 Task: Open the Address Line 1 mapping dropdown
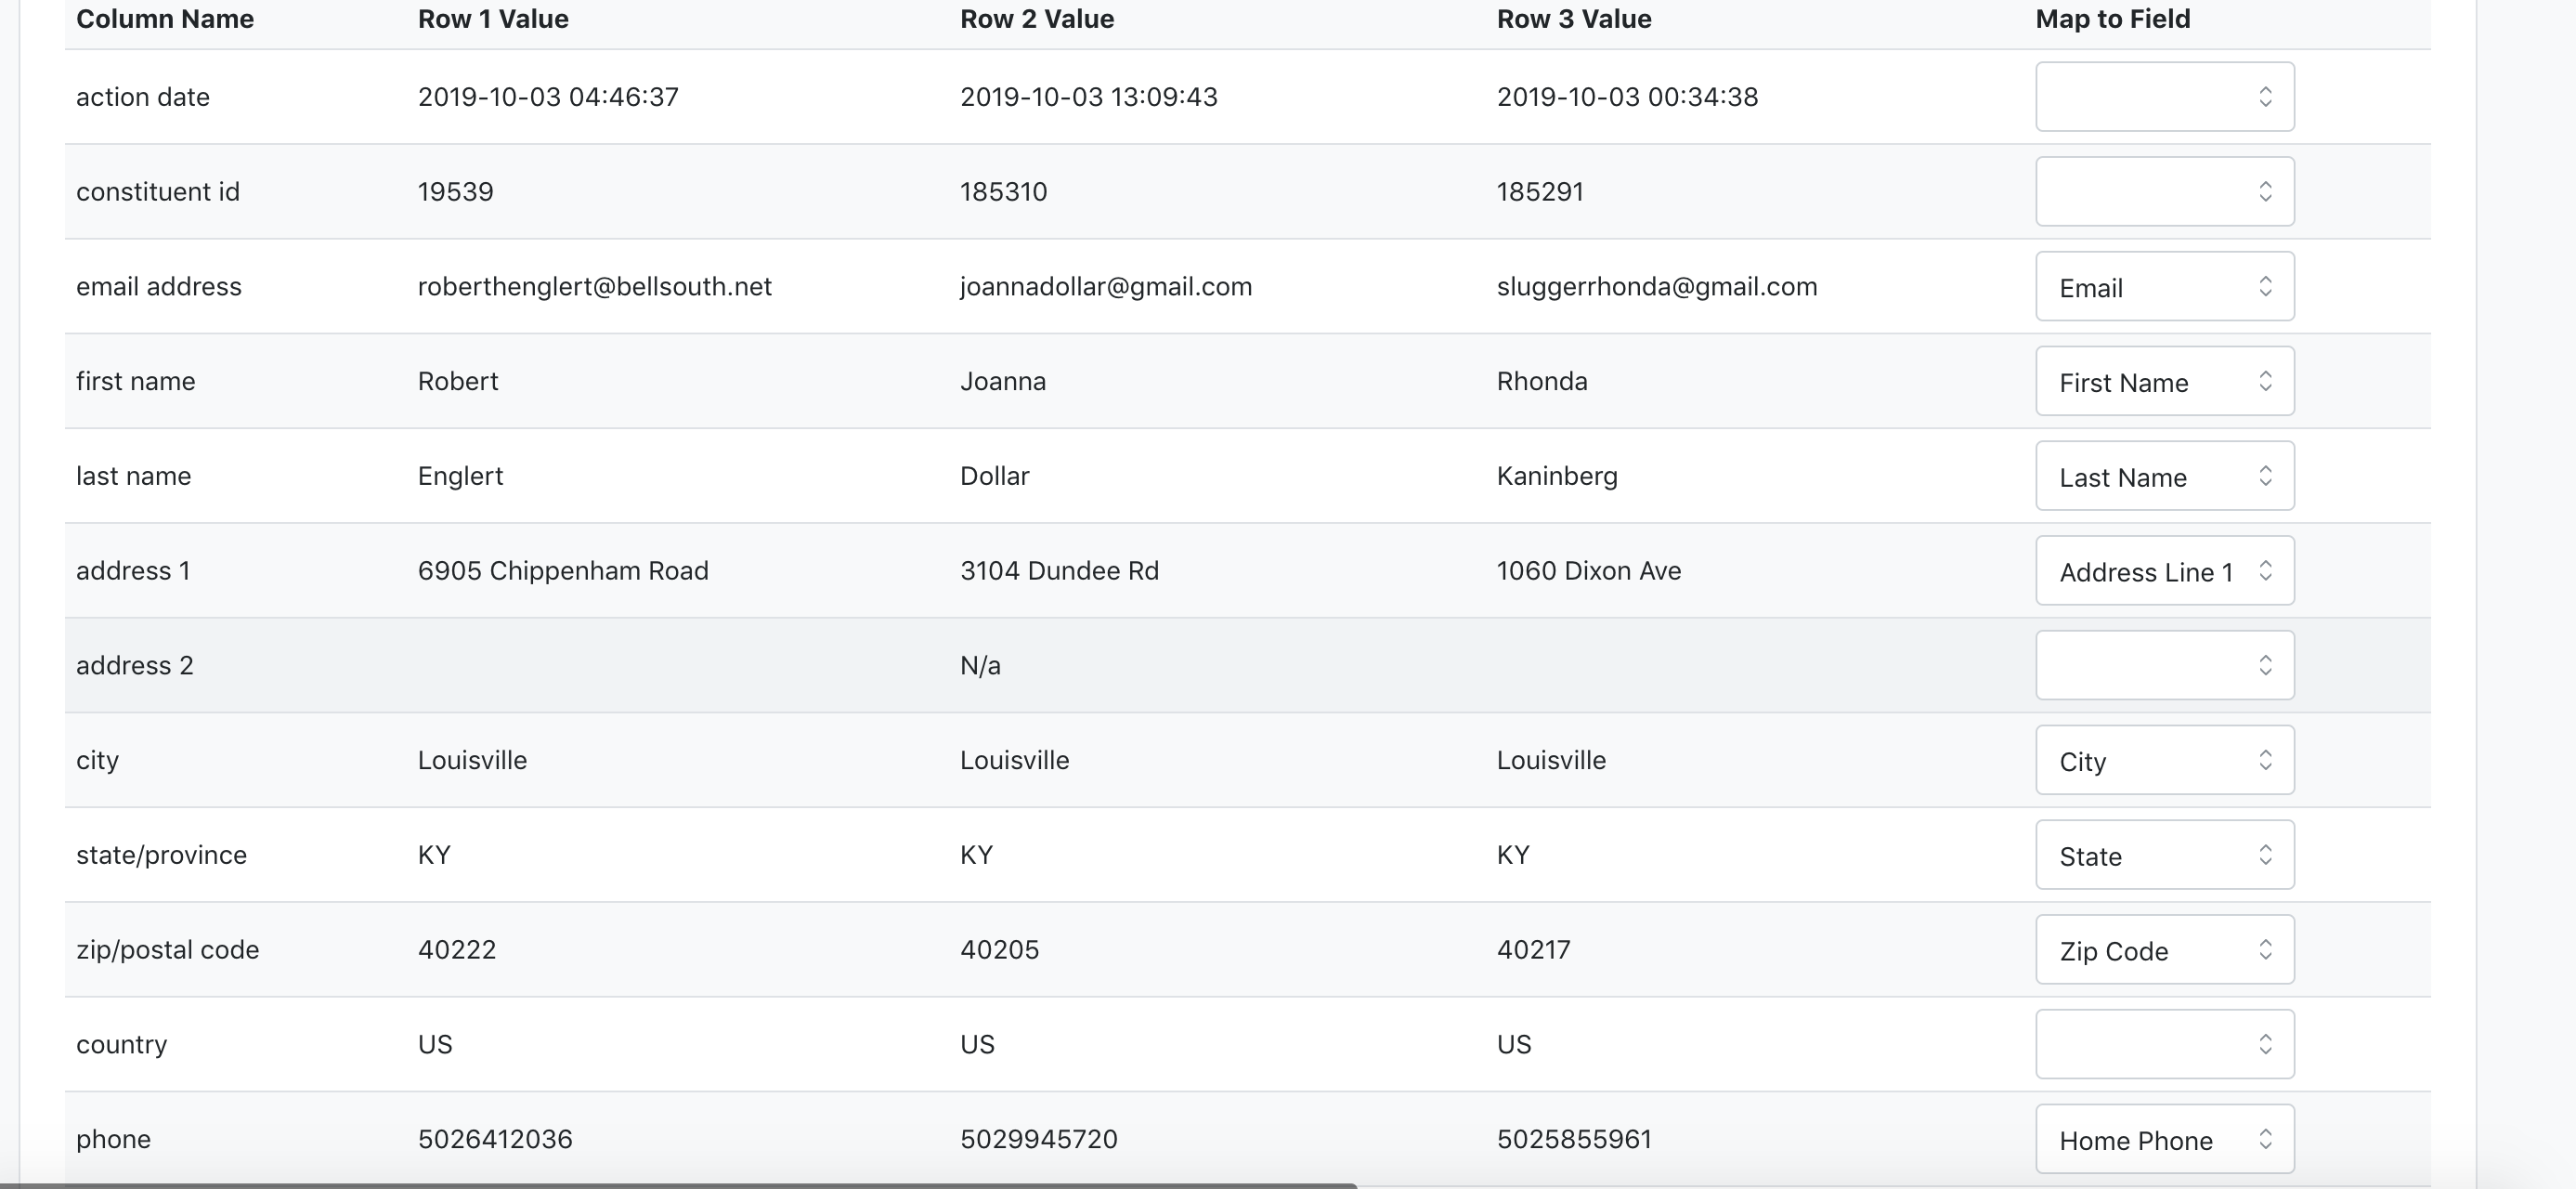point(2164,571)
